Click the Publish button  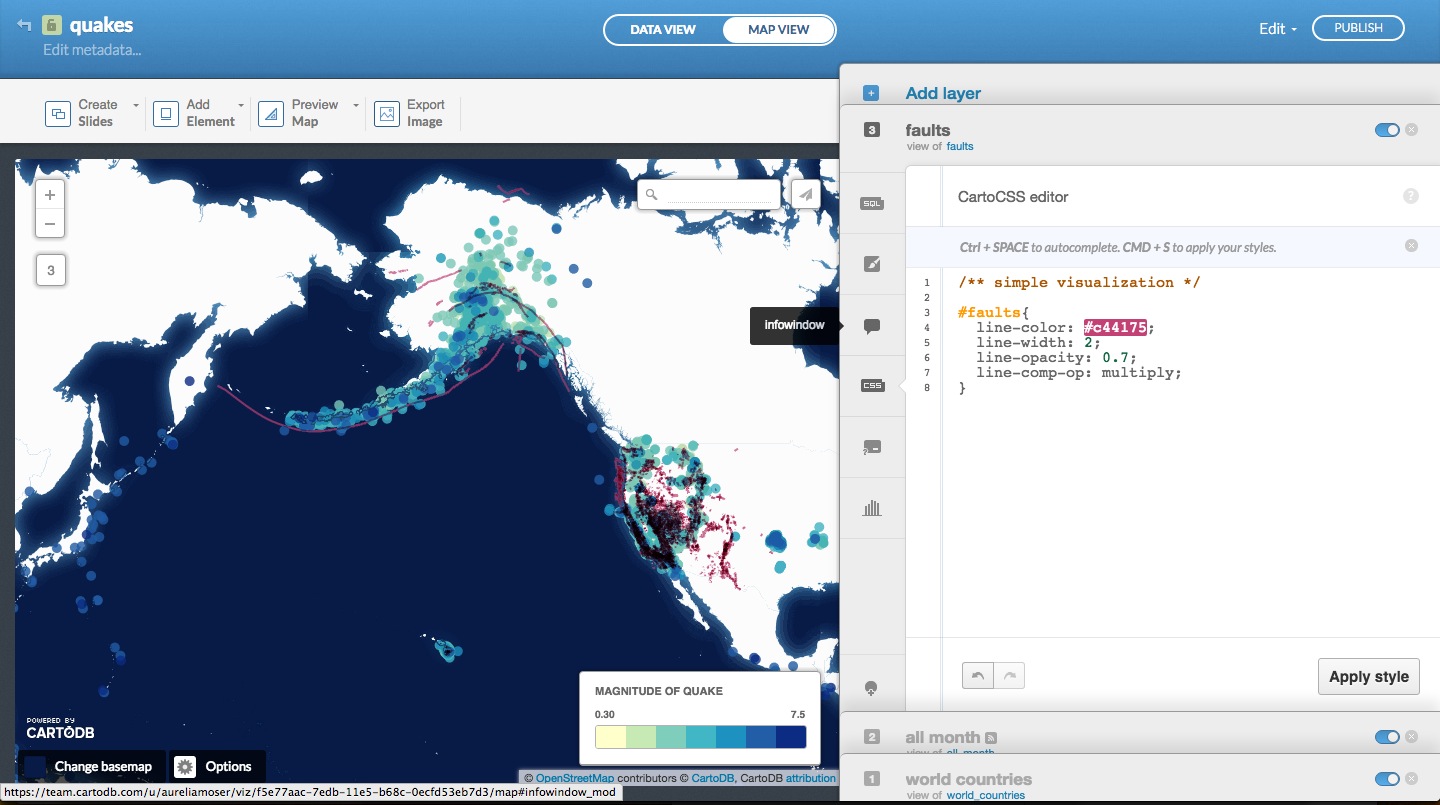click(1358, 28)
